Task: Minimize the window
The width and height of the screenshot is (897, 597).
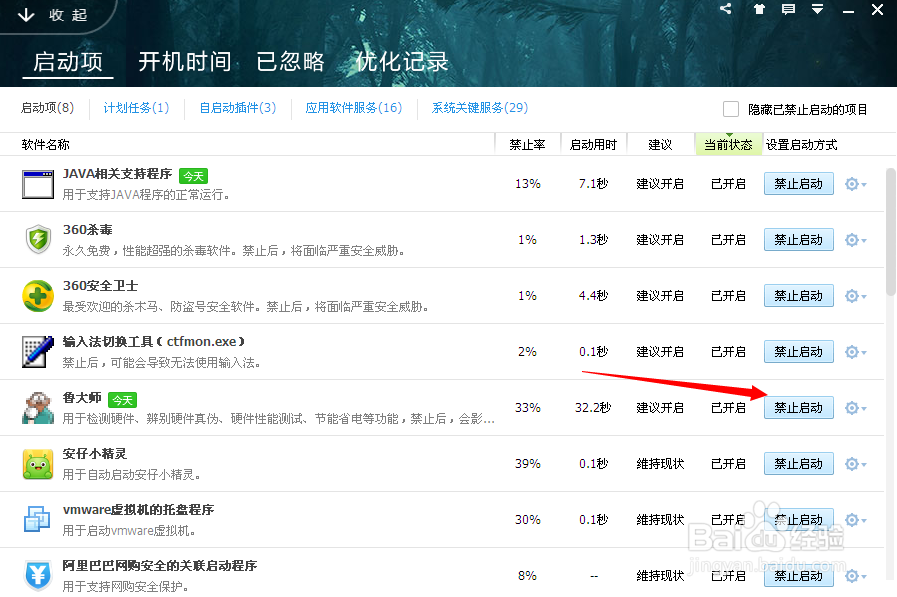Action: 848,10
